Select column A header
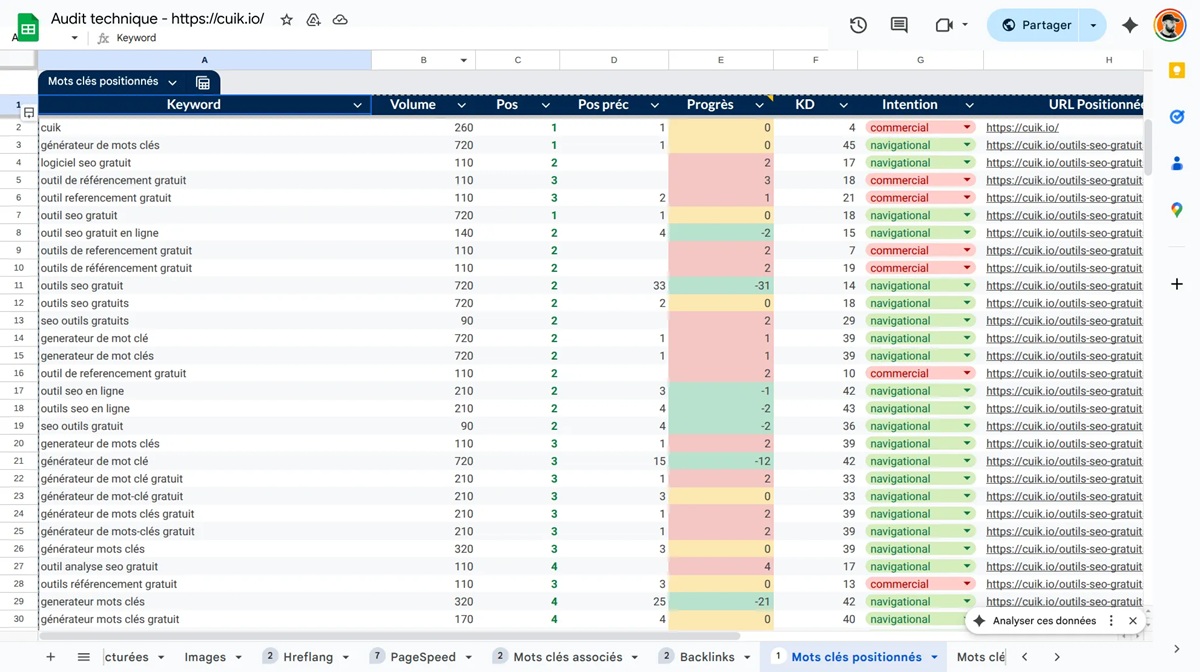Viewport: 1200px width, 672px height. point(204,61)
